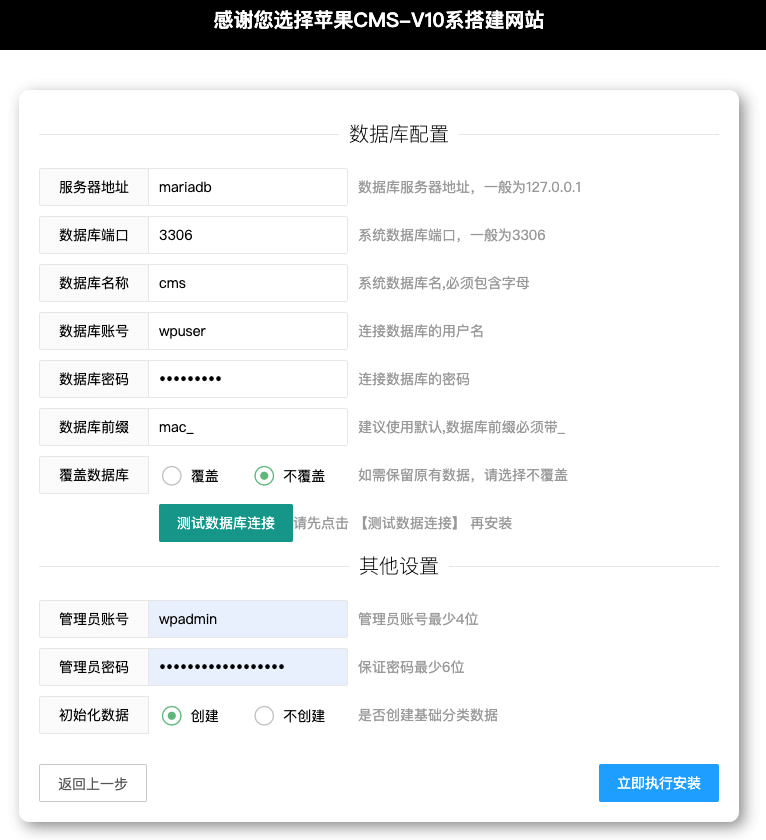Screen dimensions: 766x840
Task: Focus the 管理员账号 field containing wpadmin
Action: coord(247,619)
